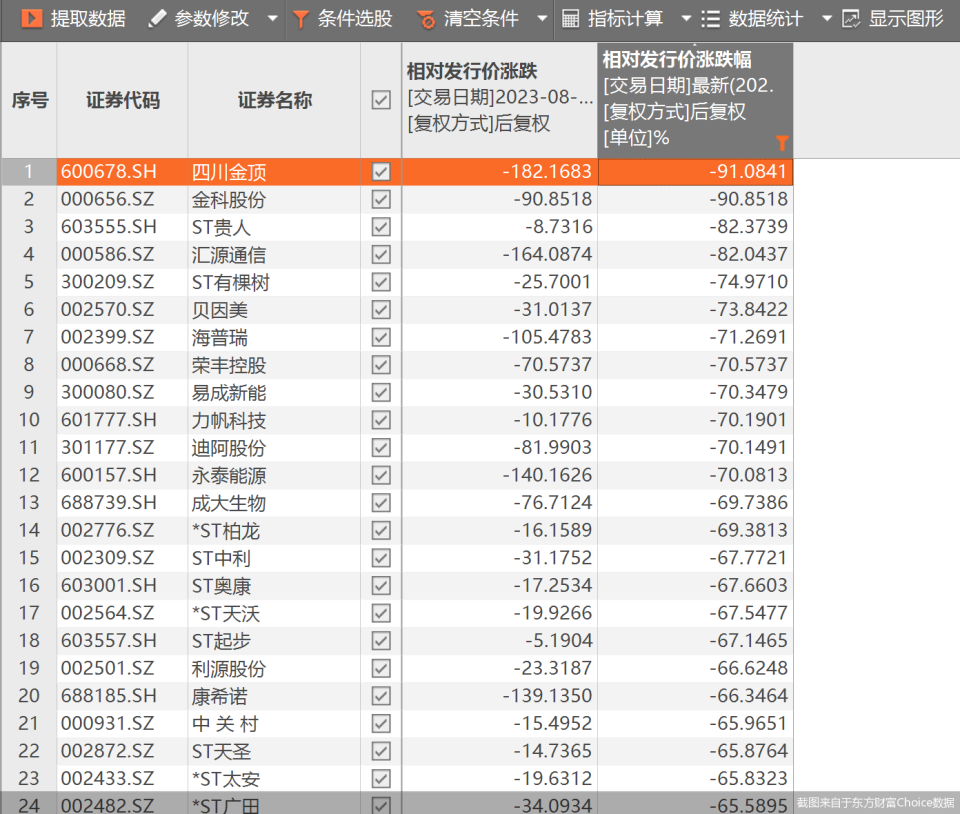Open the 条件选股 toolbar item
Image resolution: width=960 pixels, height=814 pixels.
pos(343,19)
